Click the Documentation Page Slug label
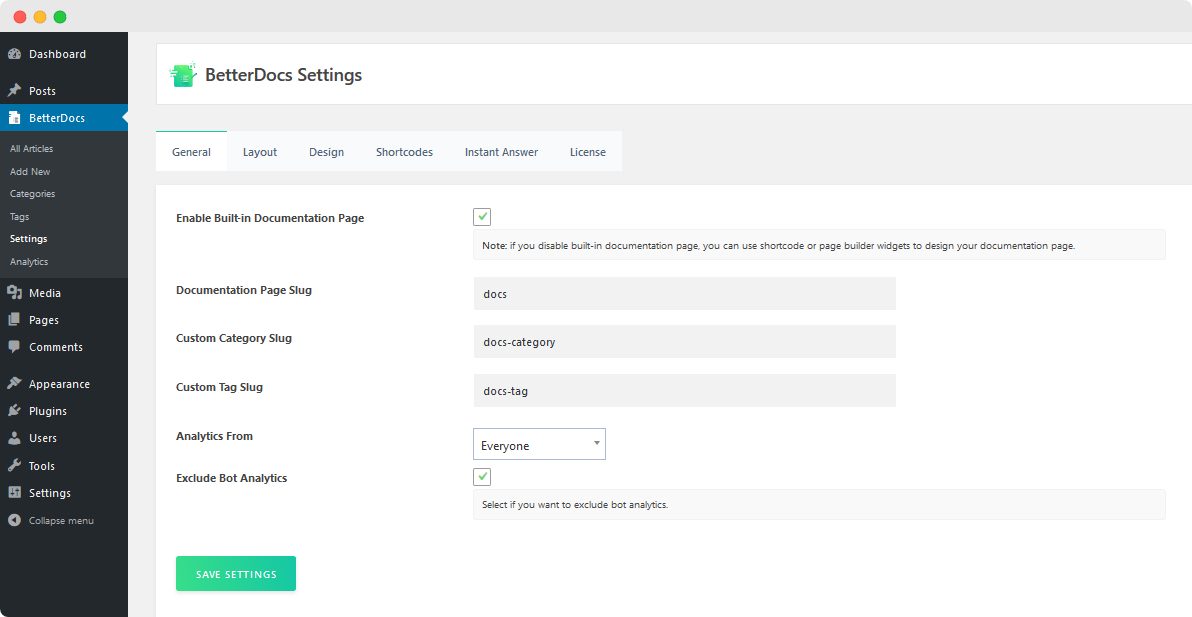The width and height of the screenshot is (1192, 617). (243, 290)
